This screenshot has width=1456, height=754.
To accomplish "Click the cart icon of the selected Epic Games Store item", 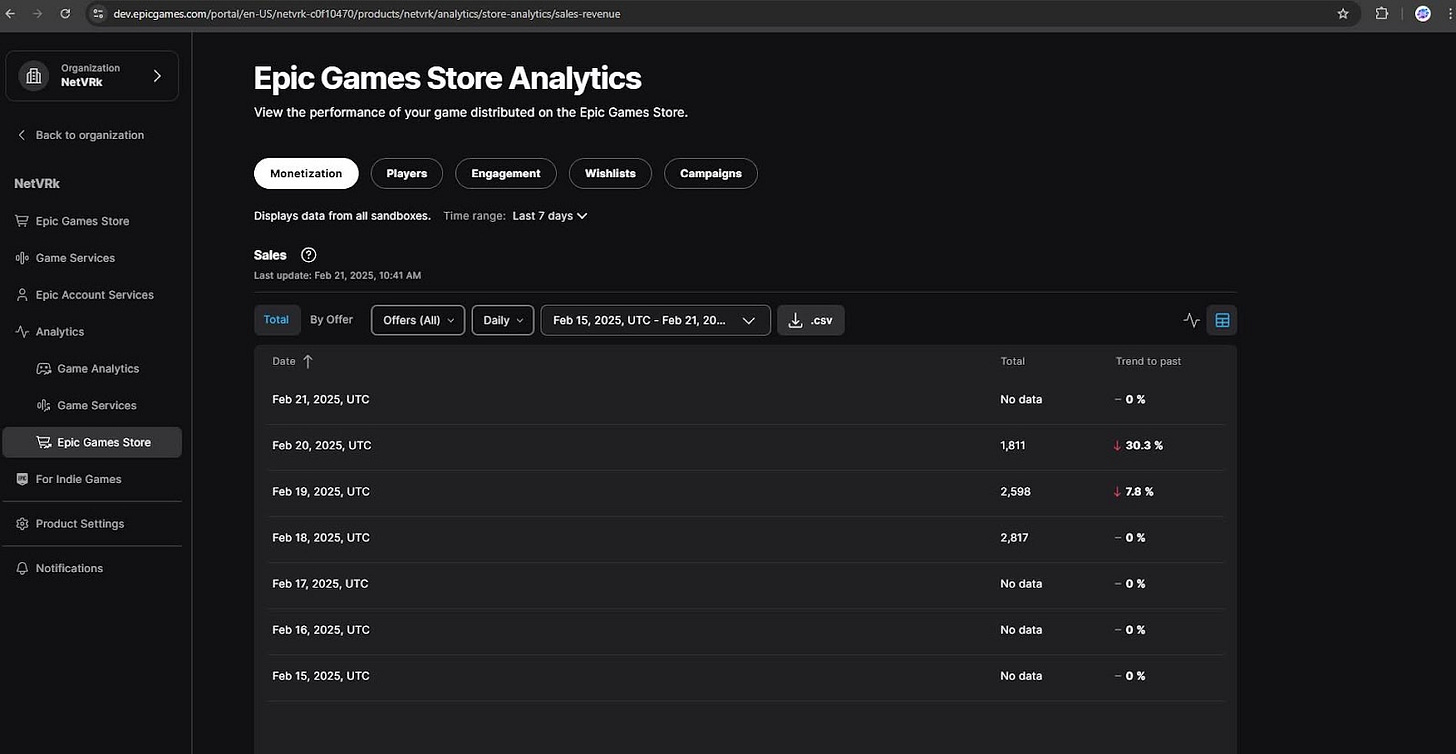I will 43,442.
